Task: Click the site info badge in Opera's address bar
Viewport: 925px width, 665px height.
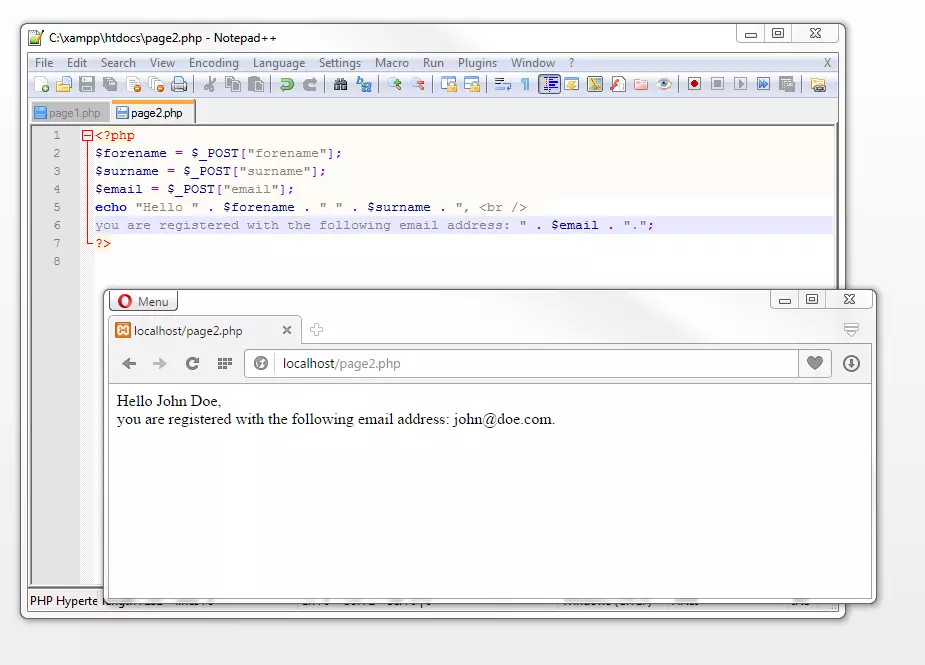Action: click(260, 363)
